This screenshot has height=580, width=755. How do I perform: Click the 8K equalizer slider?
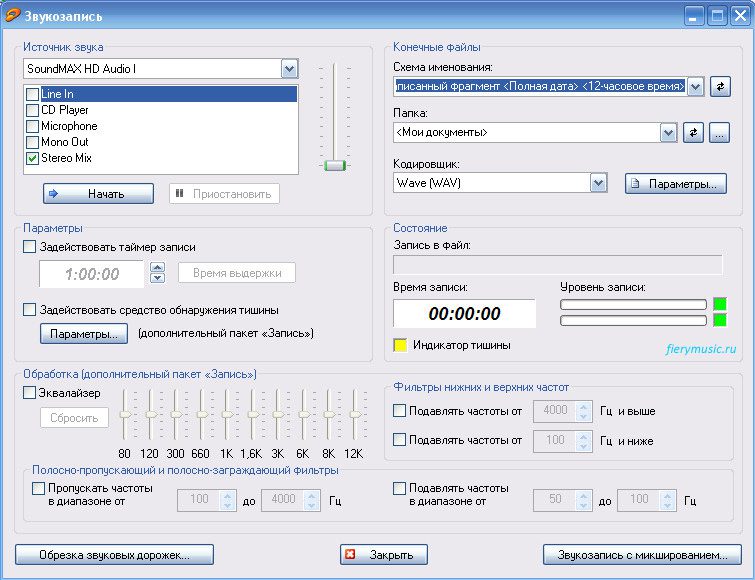(x=329, y=414)
